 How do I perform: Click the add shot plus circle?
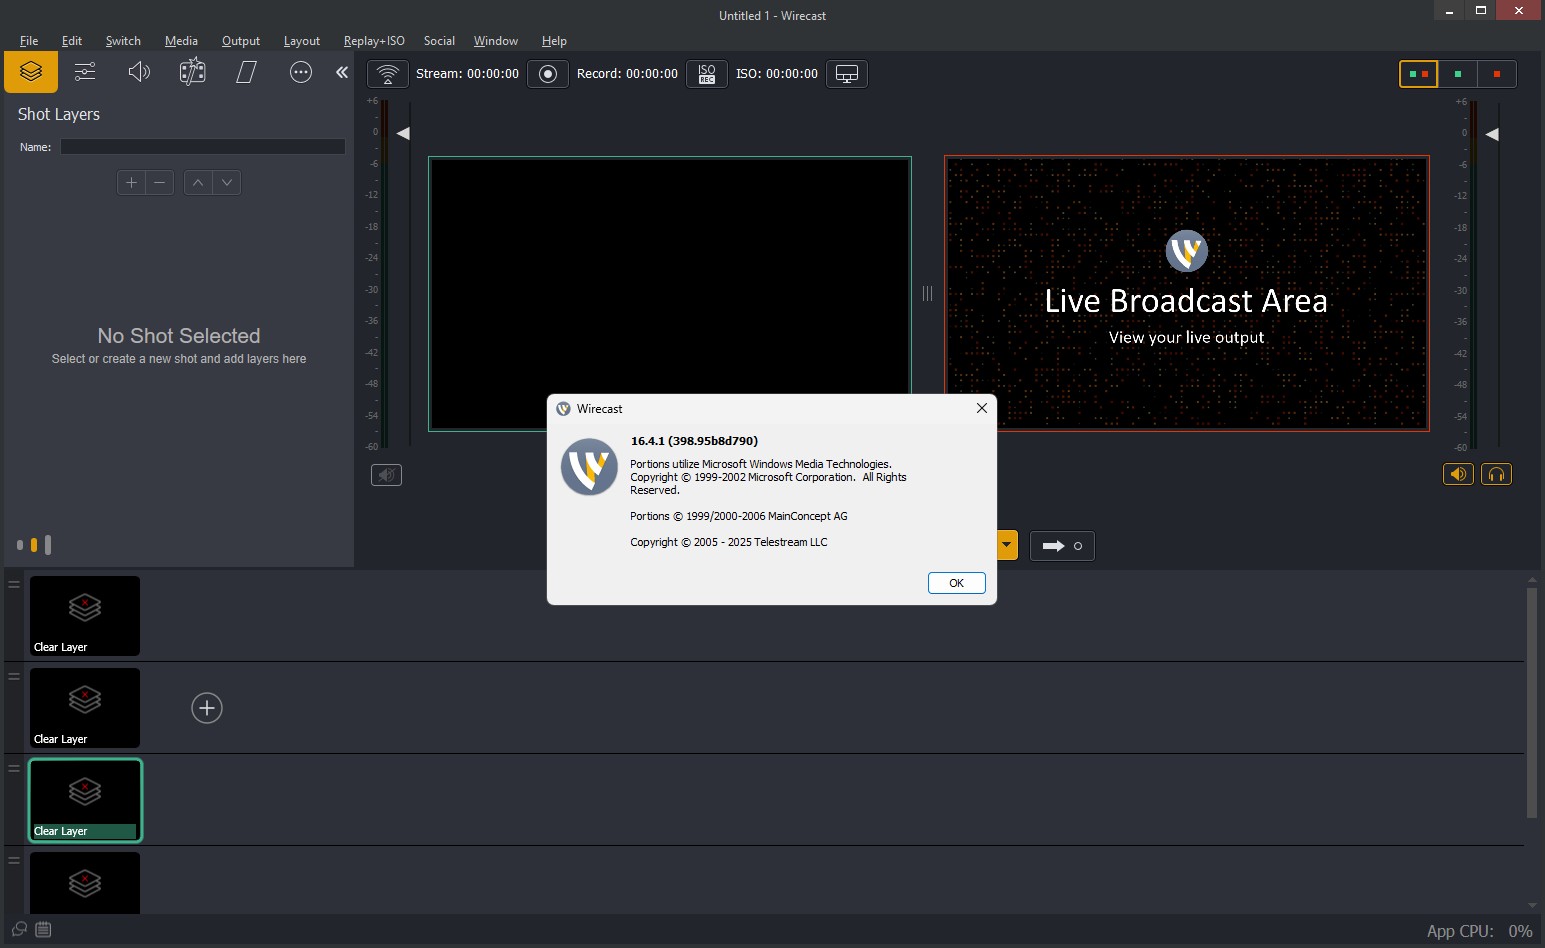click(207, 708)
